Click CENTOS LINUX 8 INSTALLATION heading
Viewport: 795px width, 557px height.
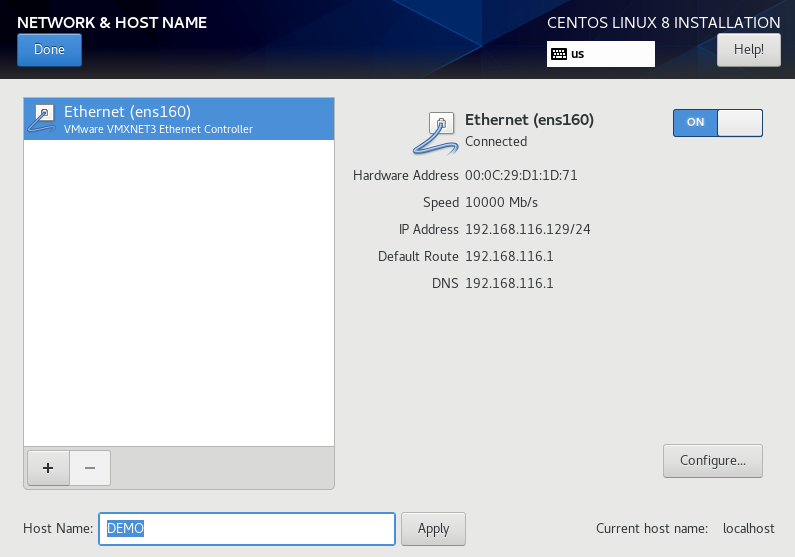pos(664,23)
